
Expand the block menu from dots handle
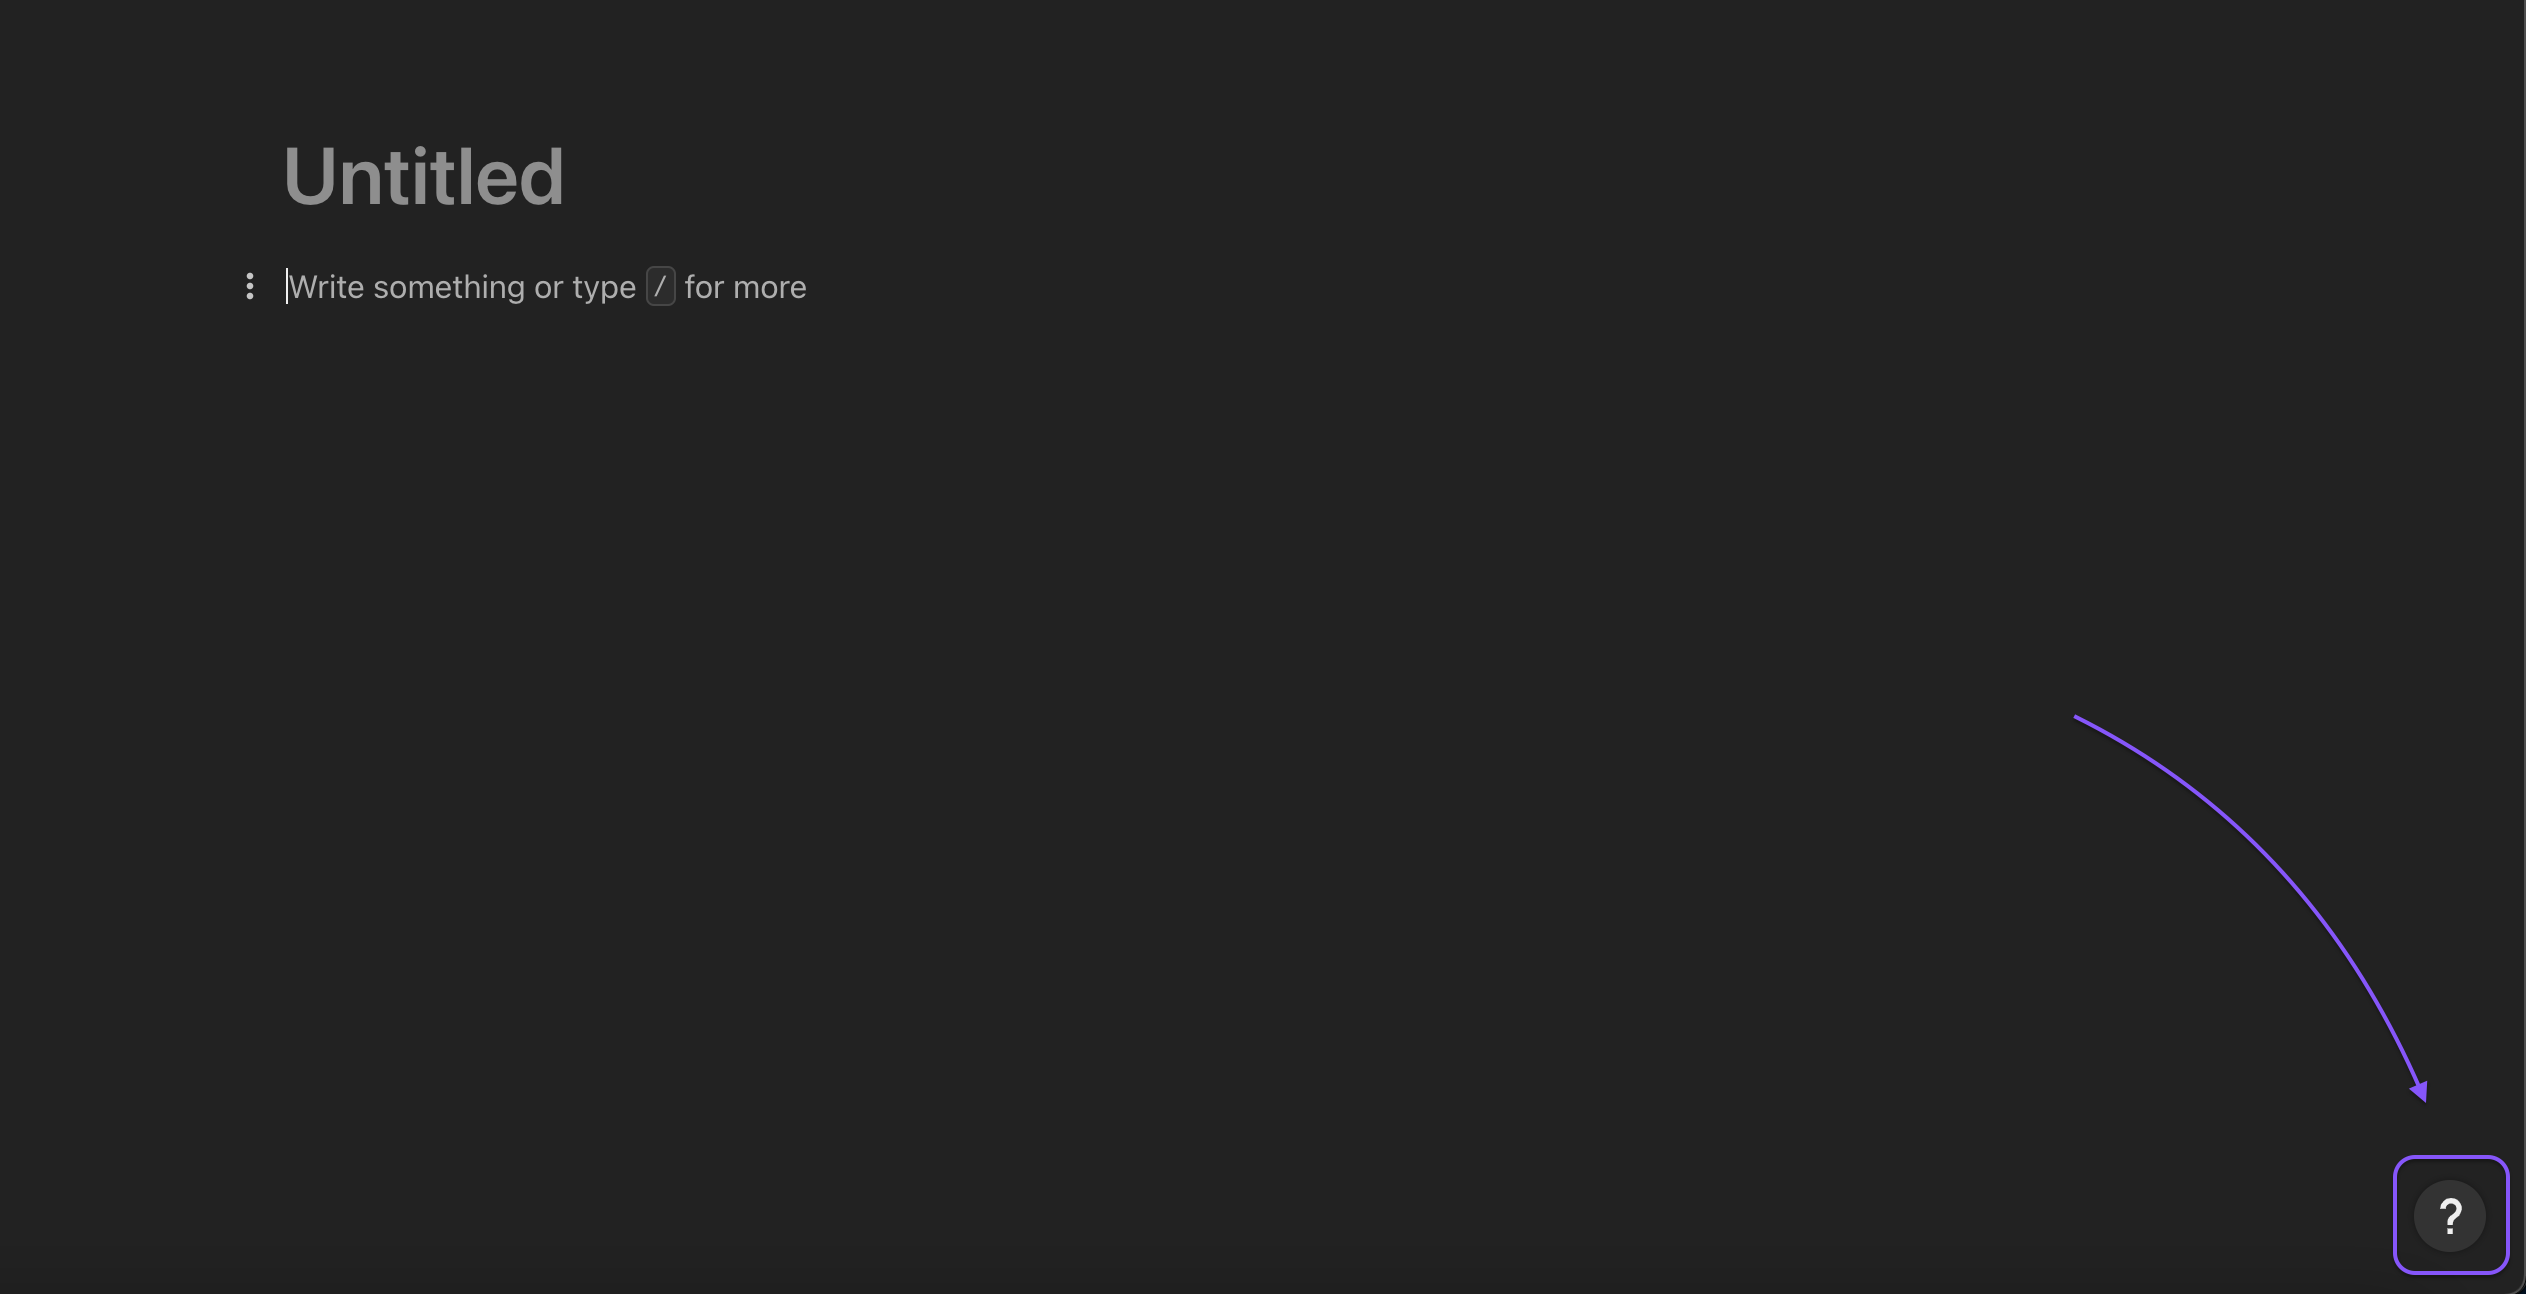pos(250,287)
